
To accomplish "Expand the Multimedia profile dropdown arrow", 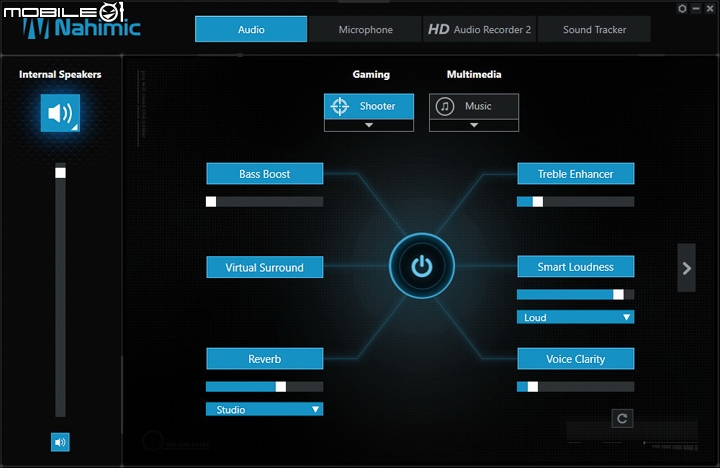I will click(474, 125).
